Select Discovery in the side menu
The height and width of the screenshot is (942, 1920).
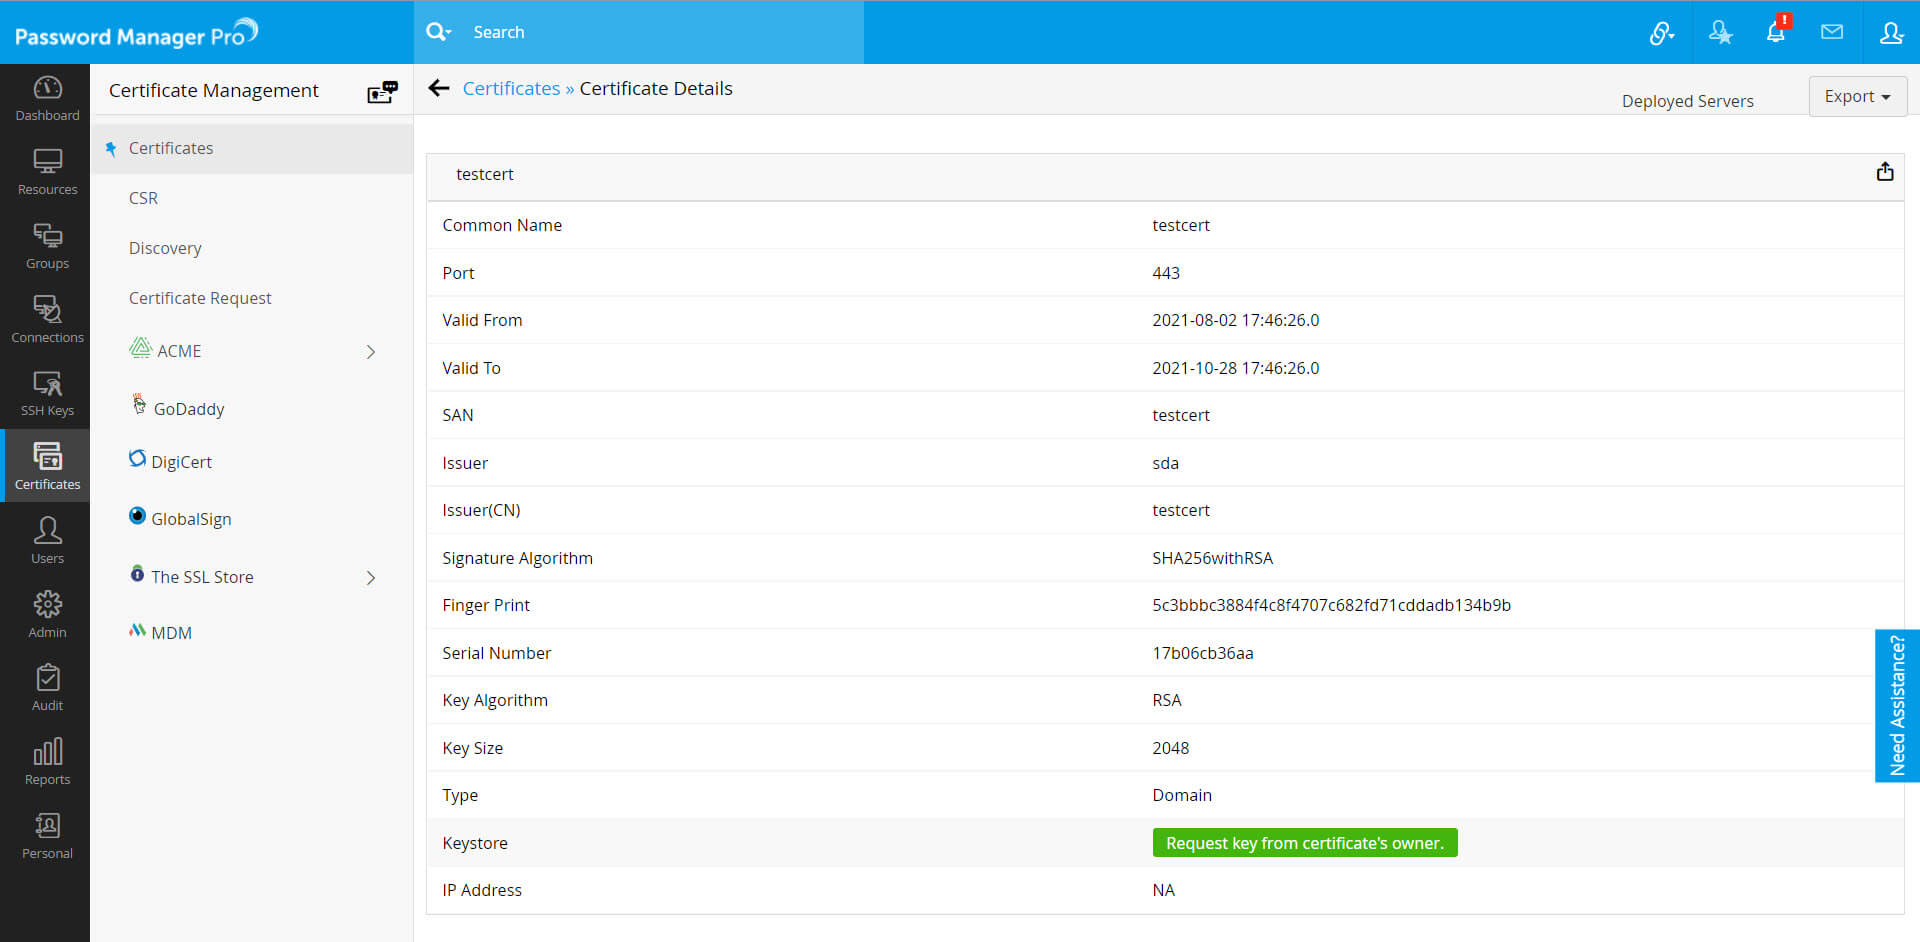(x=165, y=248)
